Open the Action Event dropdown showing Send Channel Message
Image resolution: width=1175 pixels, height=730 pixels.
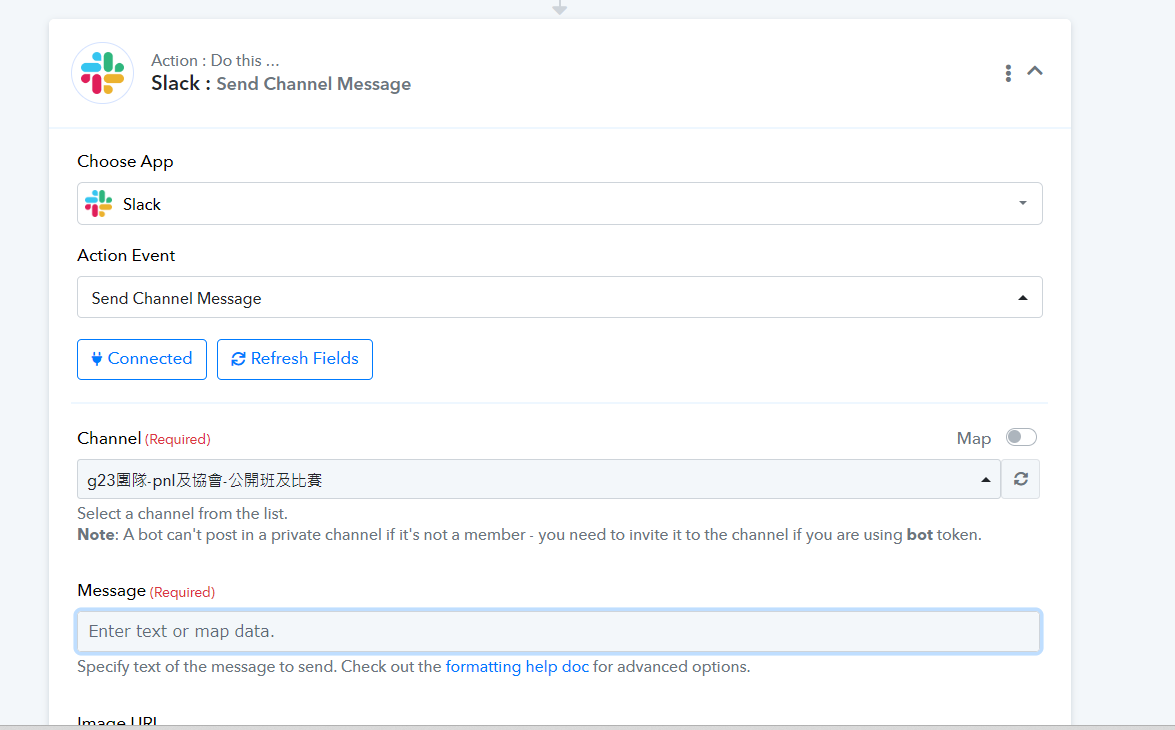tap(559, 298)
